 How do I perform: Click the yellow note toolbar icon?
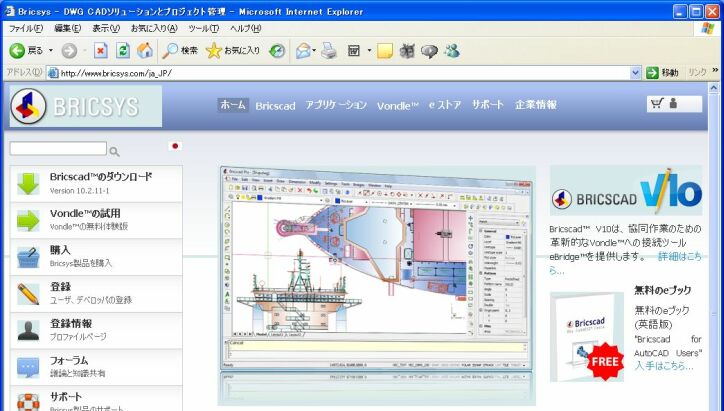tap(385, 51)
